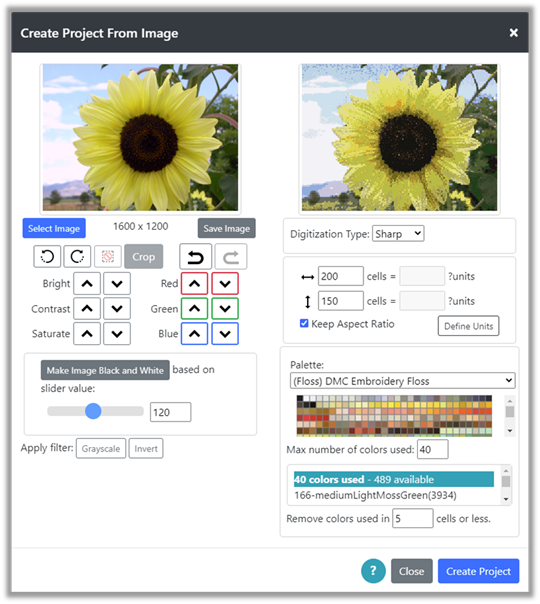Click the black and white threshold slider
540x604 pixels.
coord(95,411)
